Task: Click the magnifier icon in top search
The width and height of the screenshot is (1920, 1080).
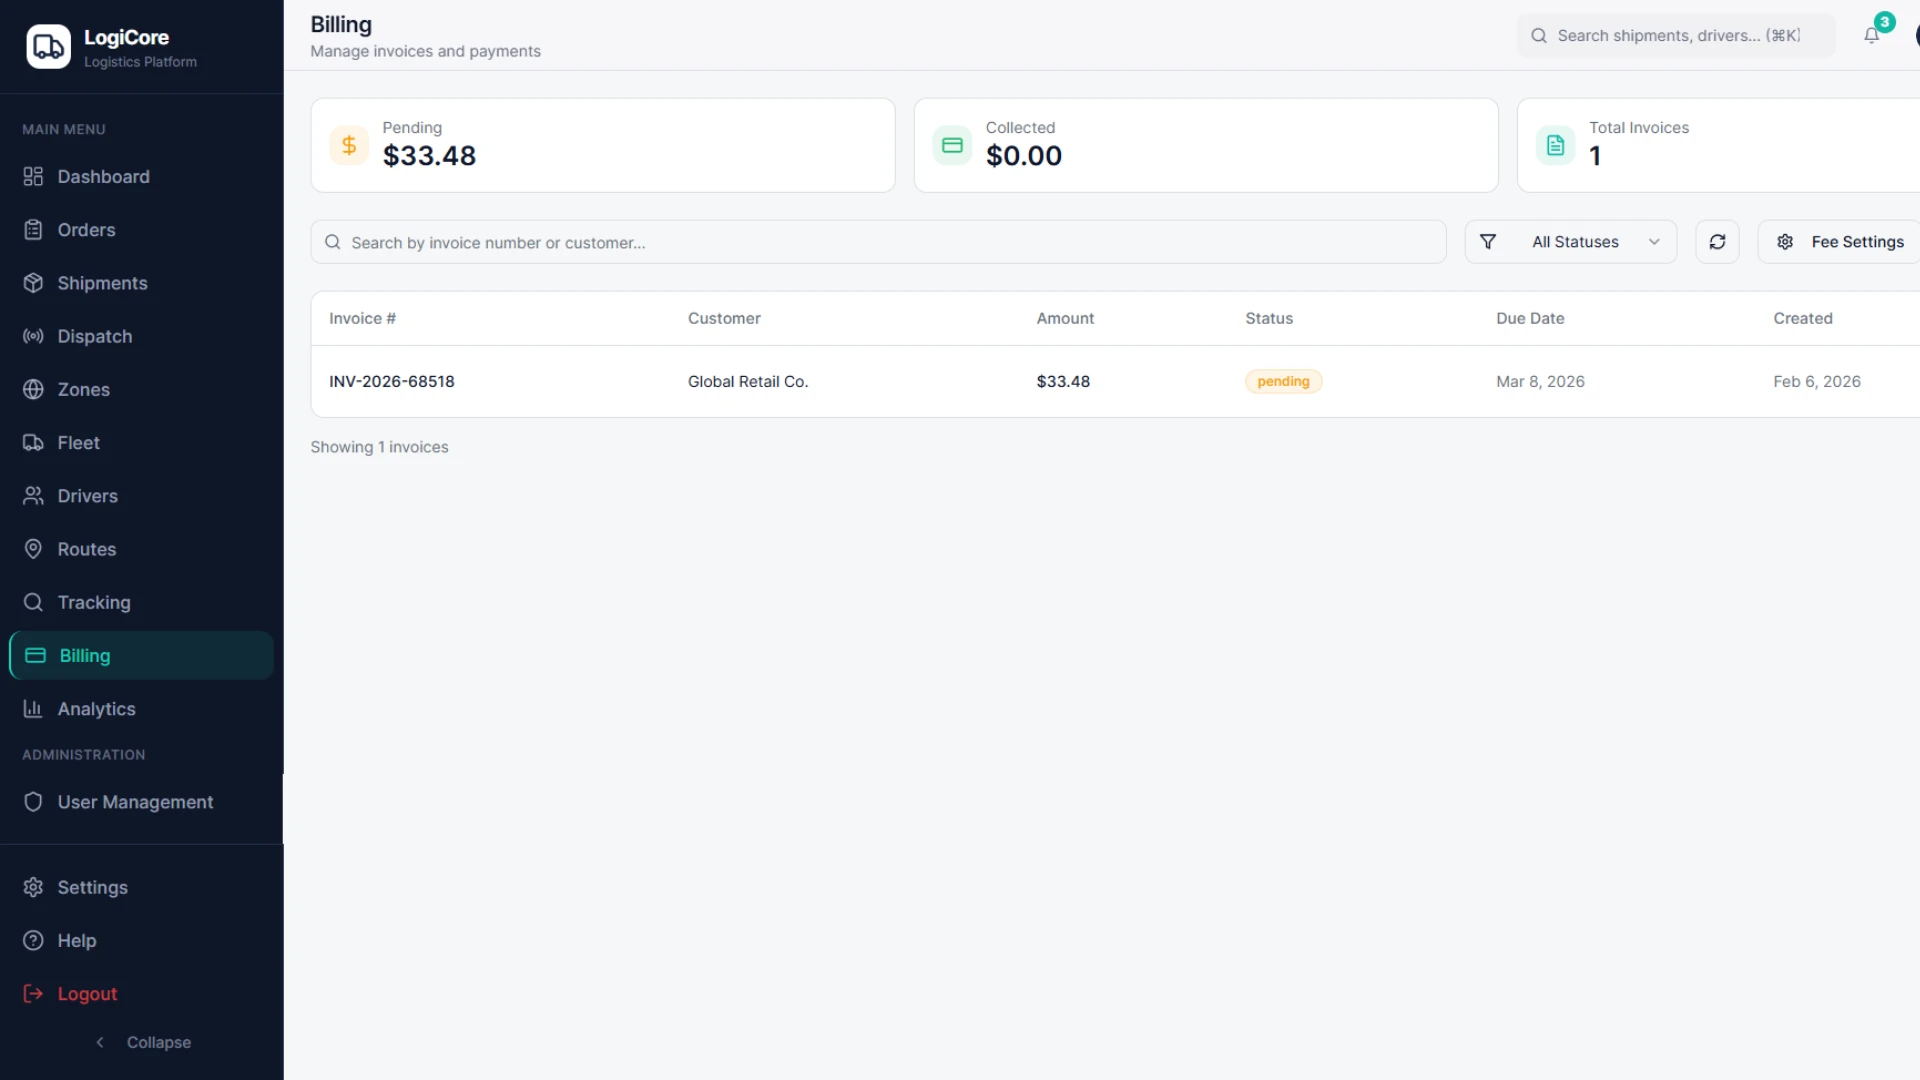Action: coord(1539,36)
